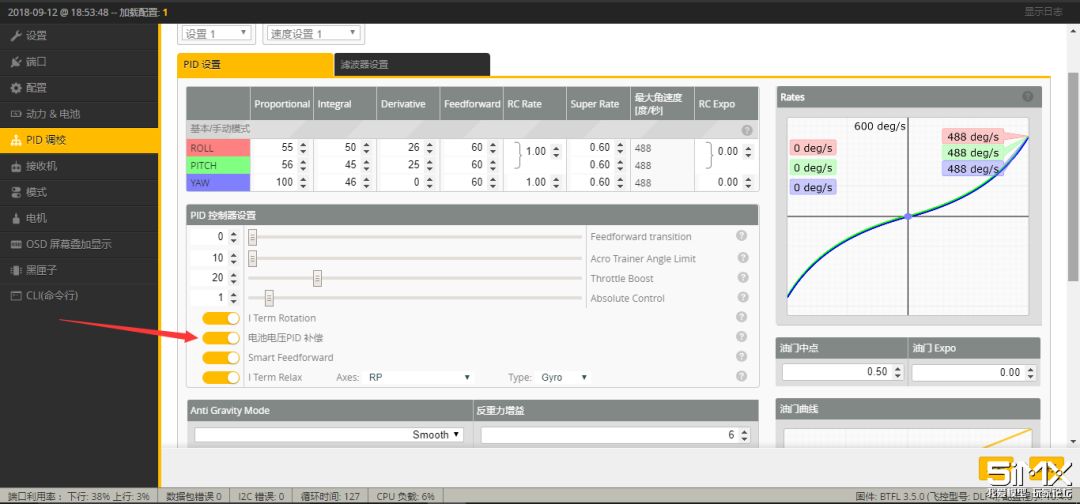The image size is (1080, 504).
Task: Click the help icon beside Throttle Boost
Action: pyautogui.click(x=742, y=278)
